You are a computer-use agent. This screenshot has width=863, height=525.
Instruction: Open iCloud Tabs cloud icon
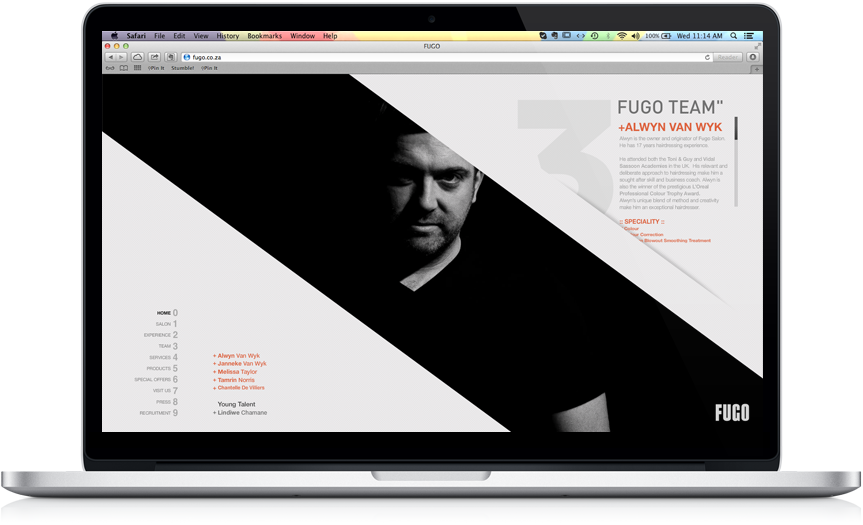click(x=138, y=57)
